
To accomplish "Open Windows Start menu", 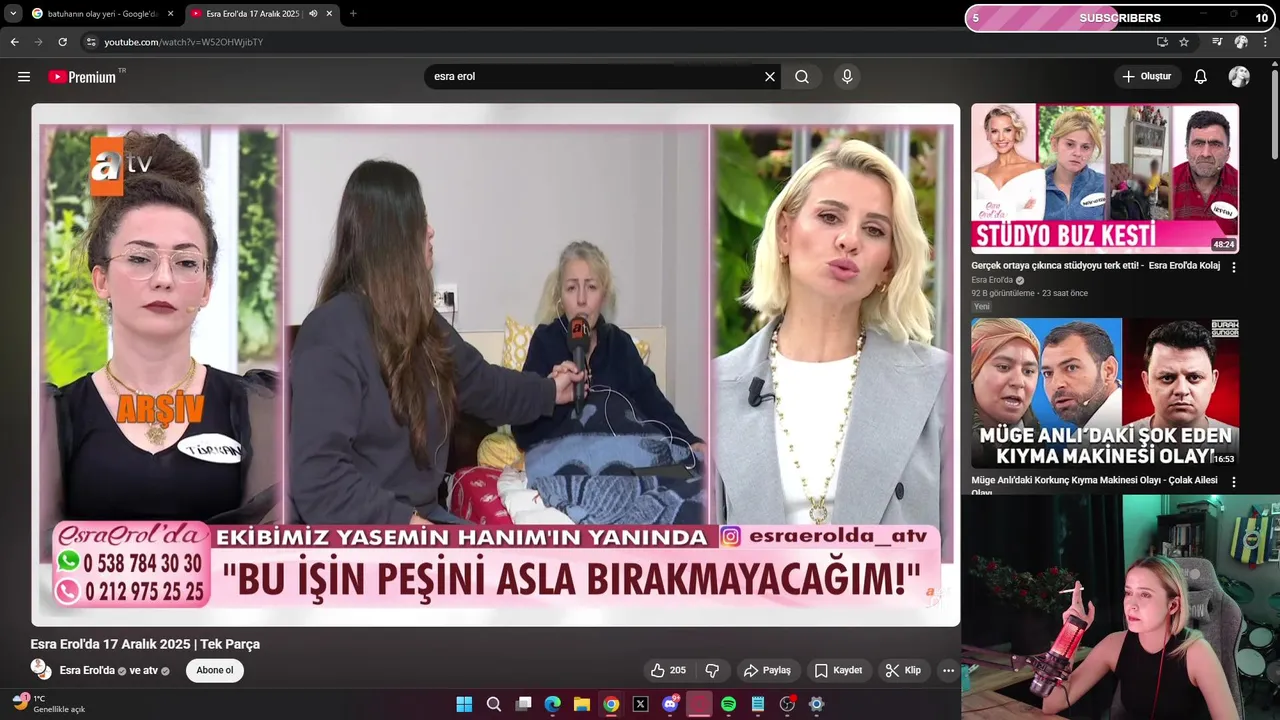I will pos(464,704).
